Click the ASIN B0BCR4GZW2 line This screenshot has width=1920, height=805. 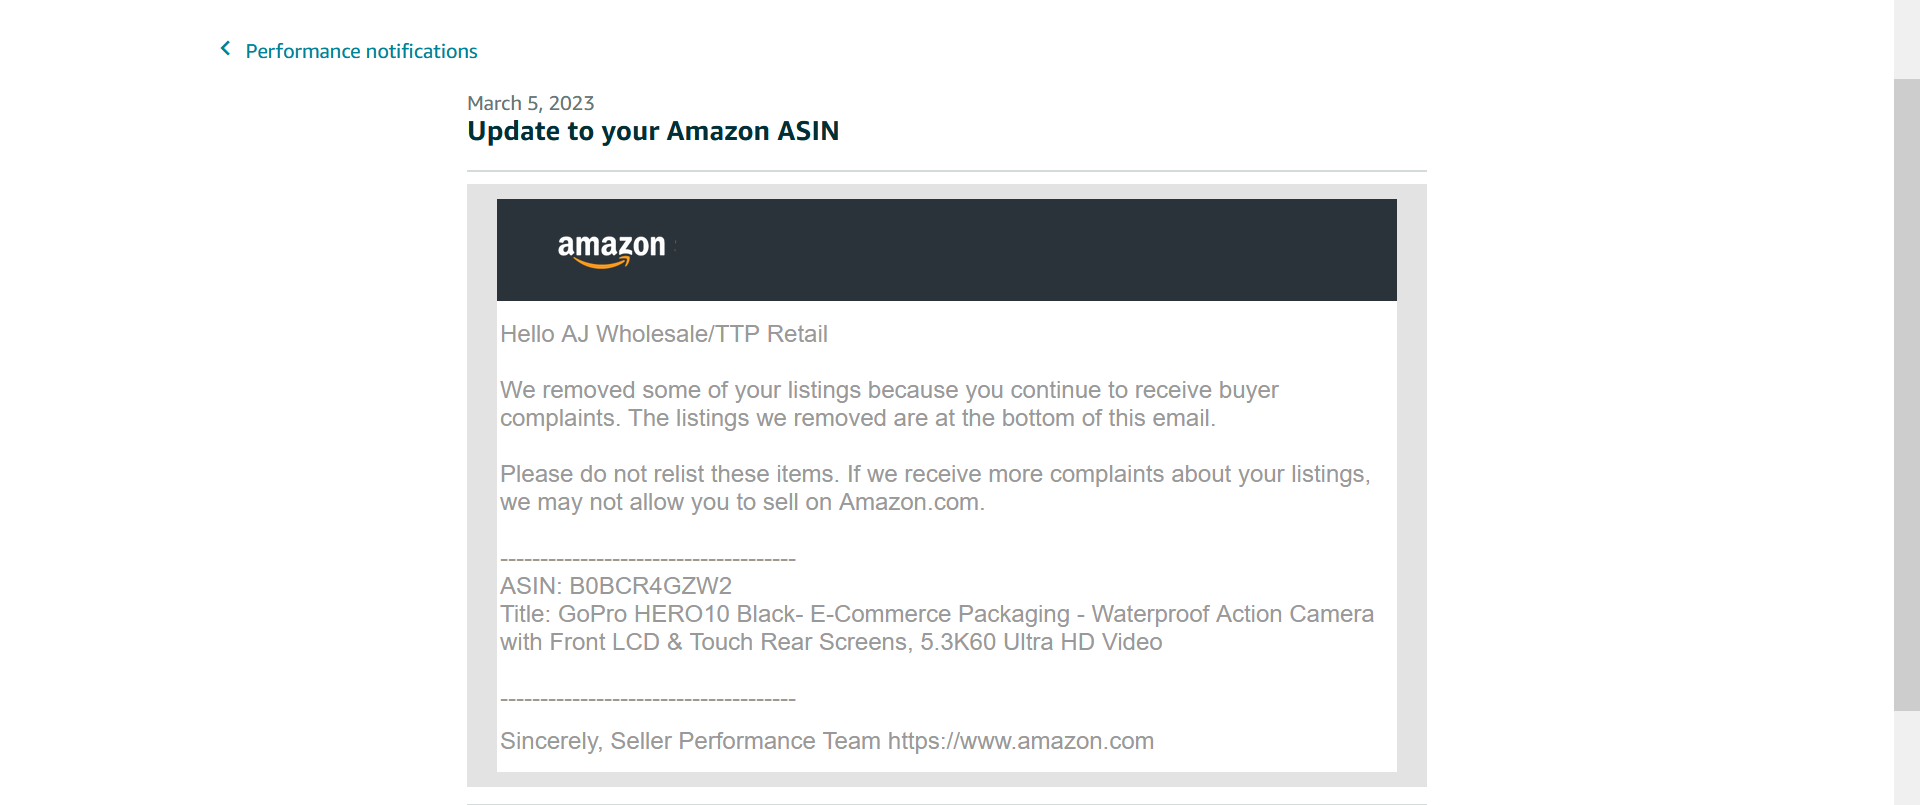(615, 586)
